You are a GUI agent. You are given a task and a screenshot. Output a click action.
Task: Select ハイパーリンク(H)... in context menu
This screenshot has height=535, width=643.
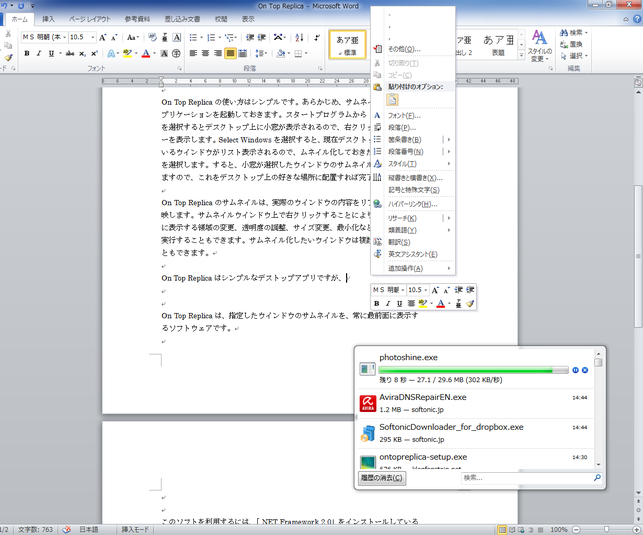[413, 204]
